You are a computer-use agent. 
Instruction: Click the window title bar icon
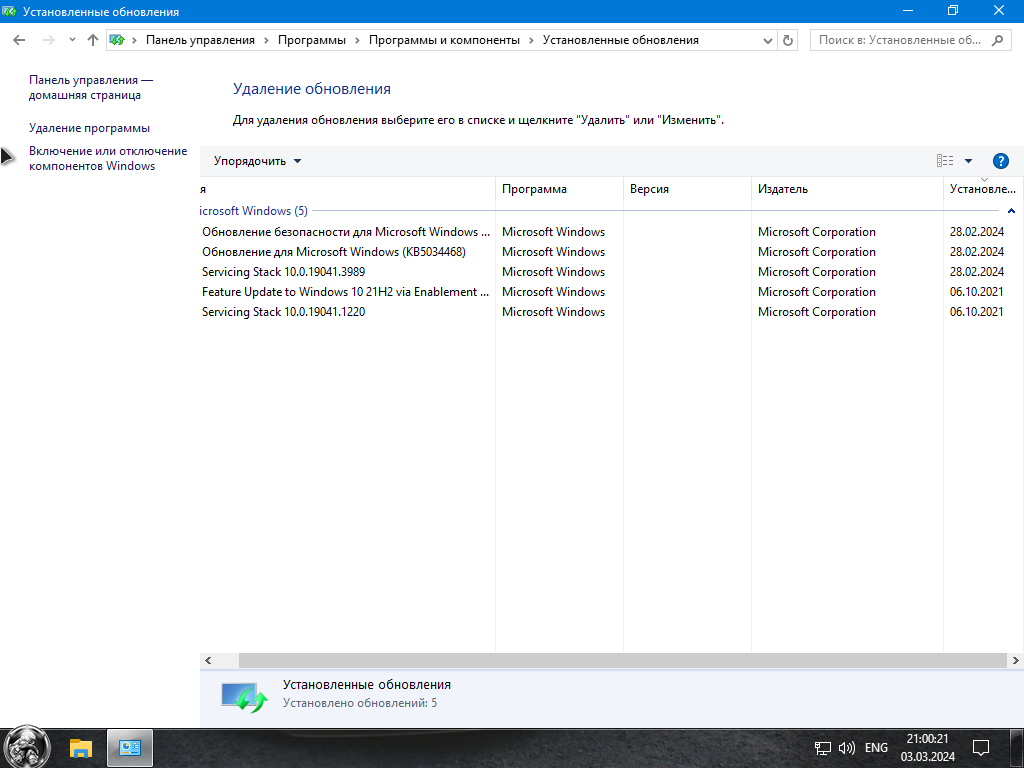9,11
